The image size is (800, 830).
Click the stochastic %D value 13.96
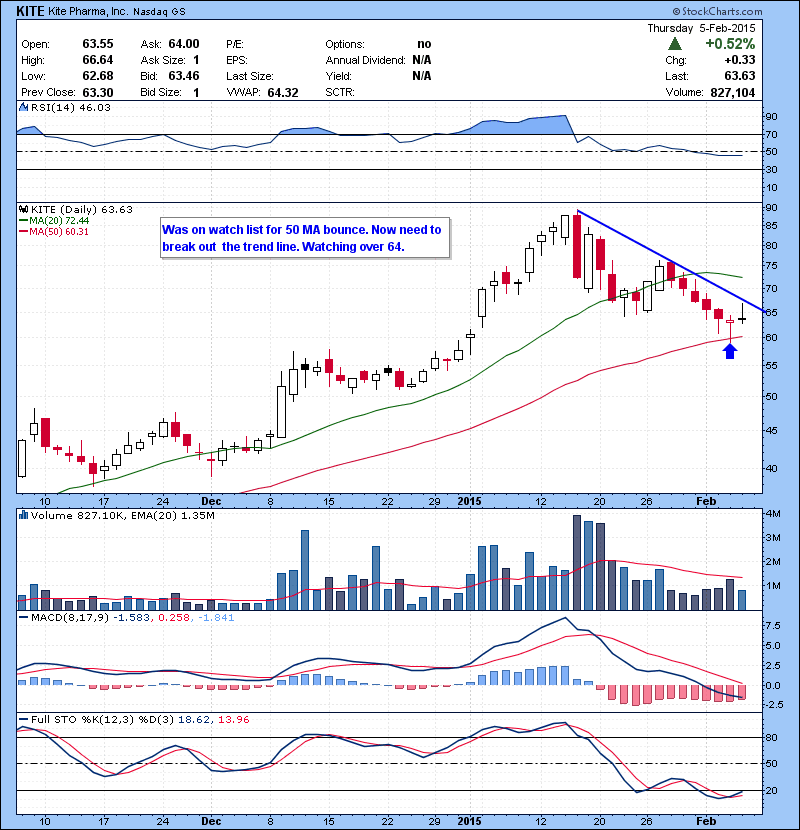pyautogui.click(x=233, y=719)
